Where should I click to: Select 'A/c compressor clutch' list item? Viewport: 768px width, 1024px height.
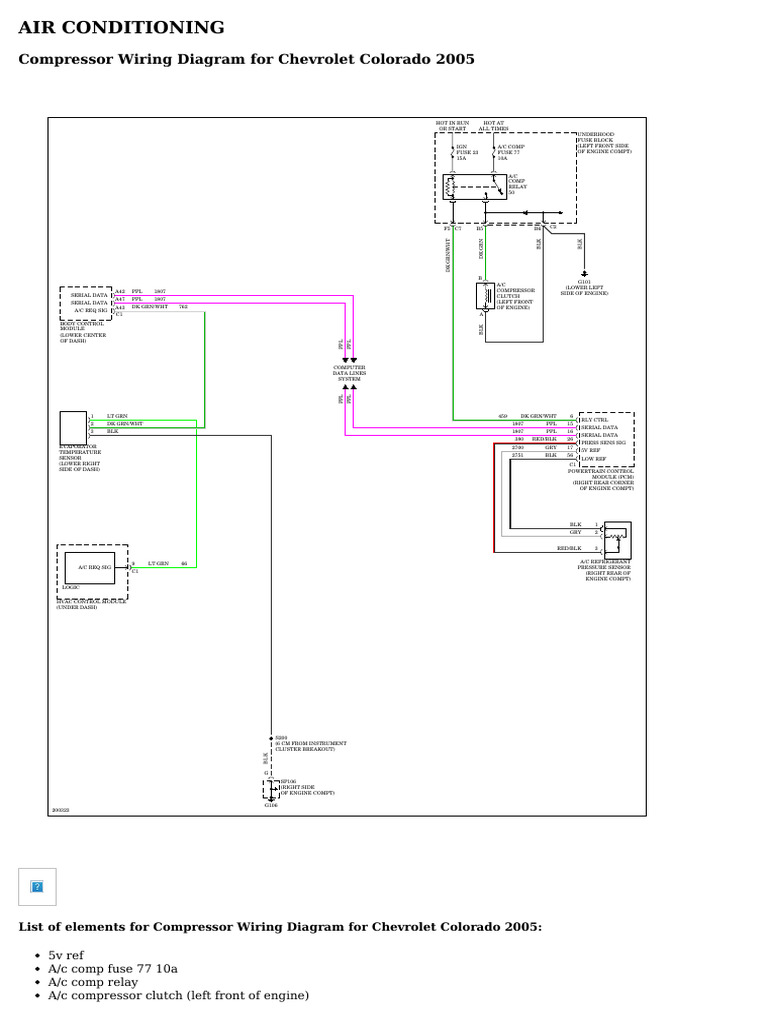pyautogui.click(x=178, y=995)
